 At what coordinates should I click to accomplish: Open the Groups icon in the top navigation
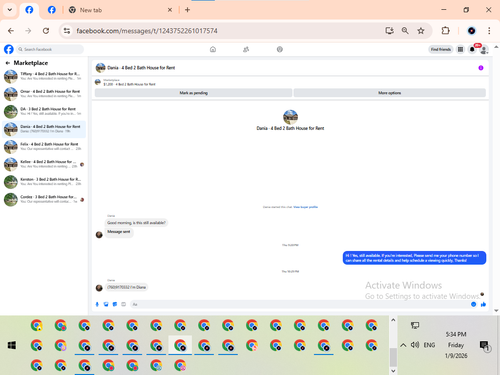click(280, 49)
